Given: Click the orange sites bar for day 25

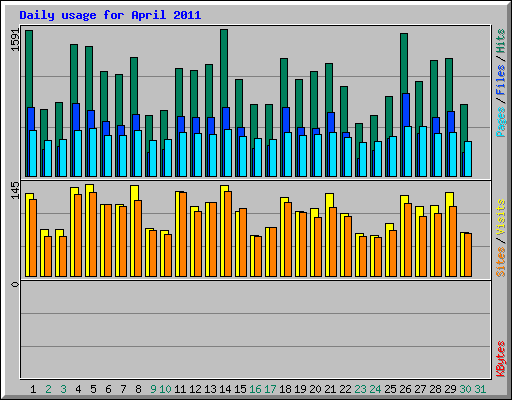Looking at the screenshot, I should pyautogui.click(x=393, y=253).
